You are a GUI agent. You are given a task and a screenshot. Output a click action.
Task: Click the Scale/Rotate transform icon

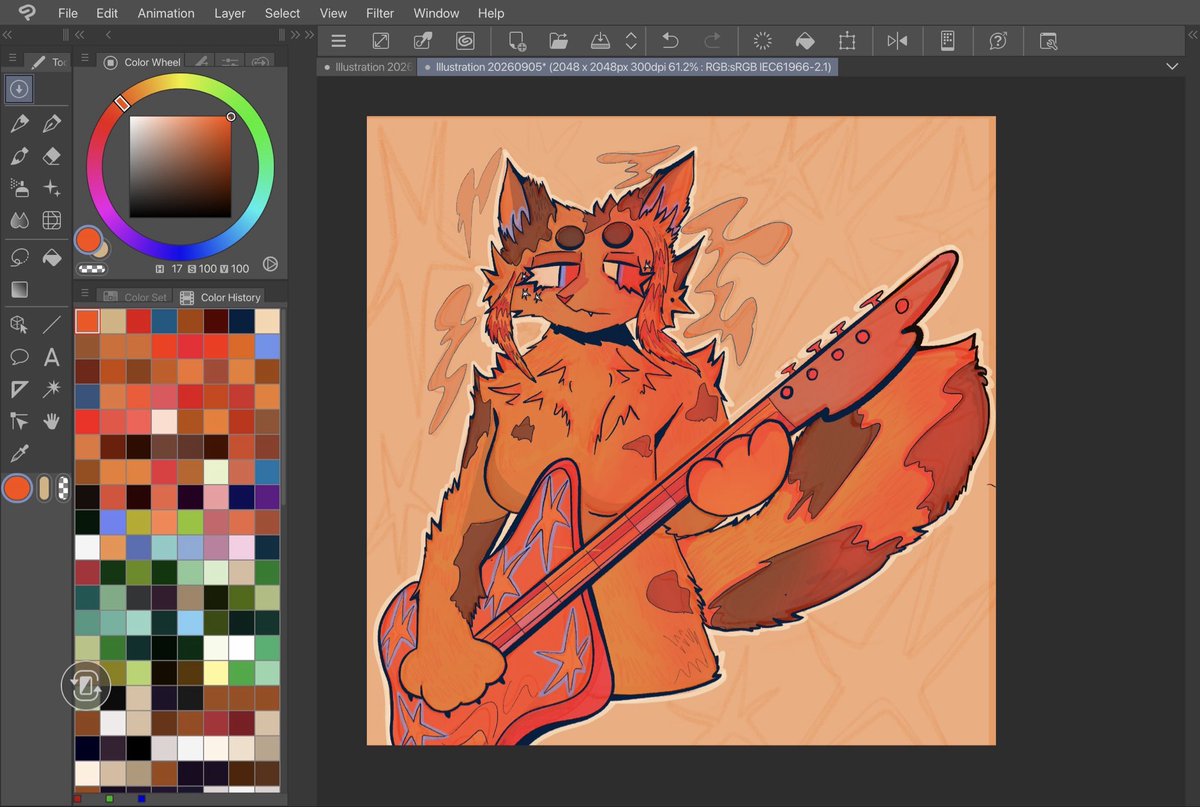pos(847,41)
